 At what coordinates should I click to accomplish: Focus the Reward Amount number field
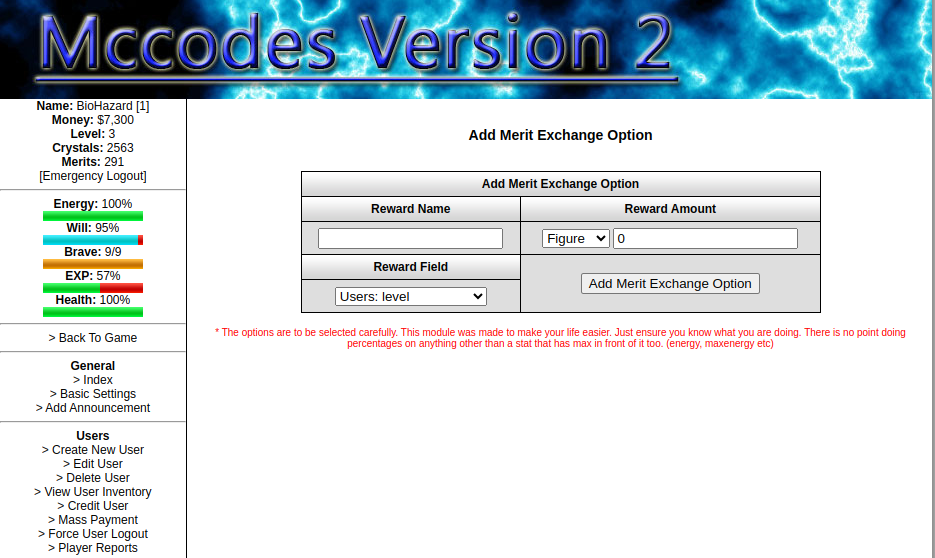705,239
